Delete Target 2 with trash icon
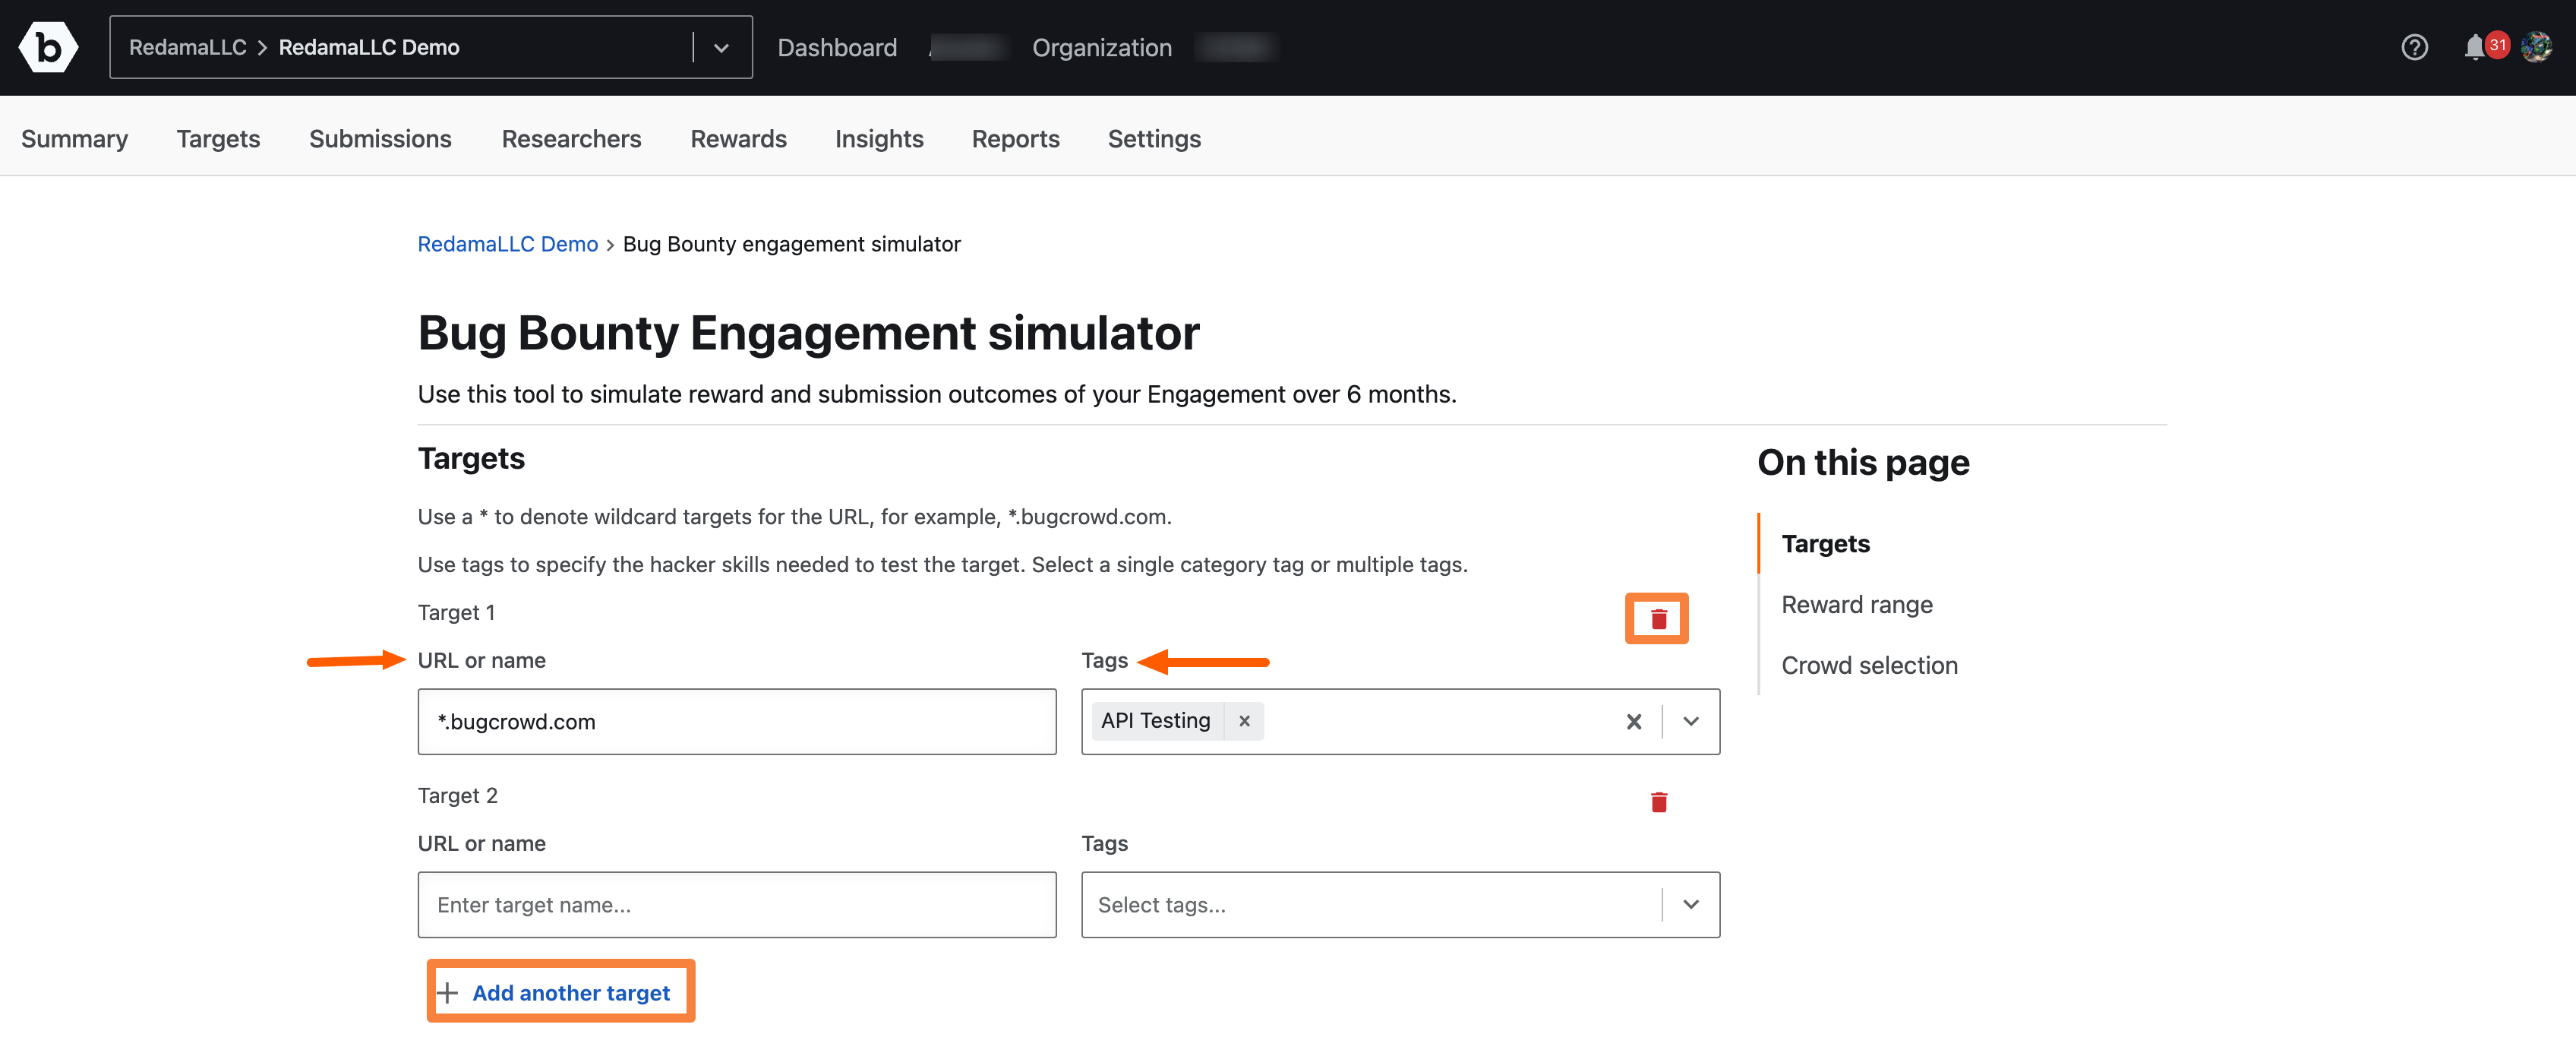 pyautogui.click(x=1658, y=801)
